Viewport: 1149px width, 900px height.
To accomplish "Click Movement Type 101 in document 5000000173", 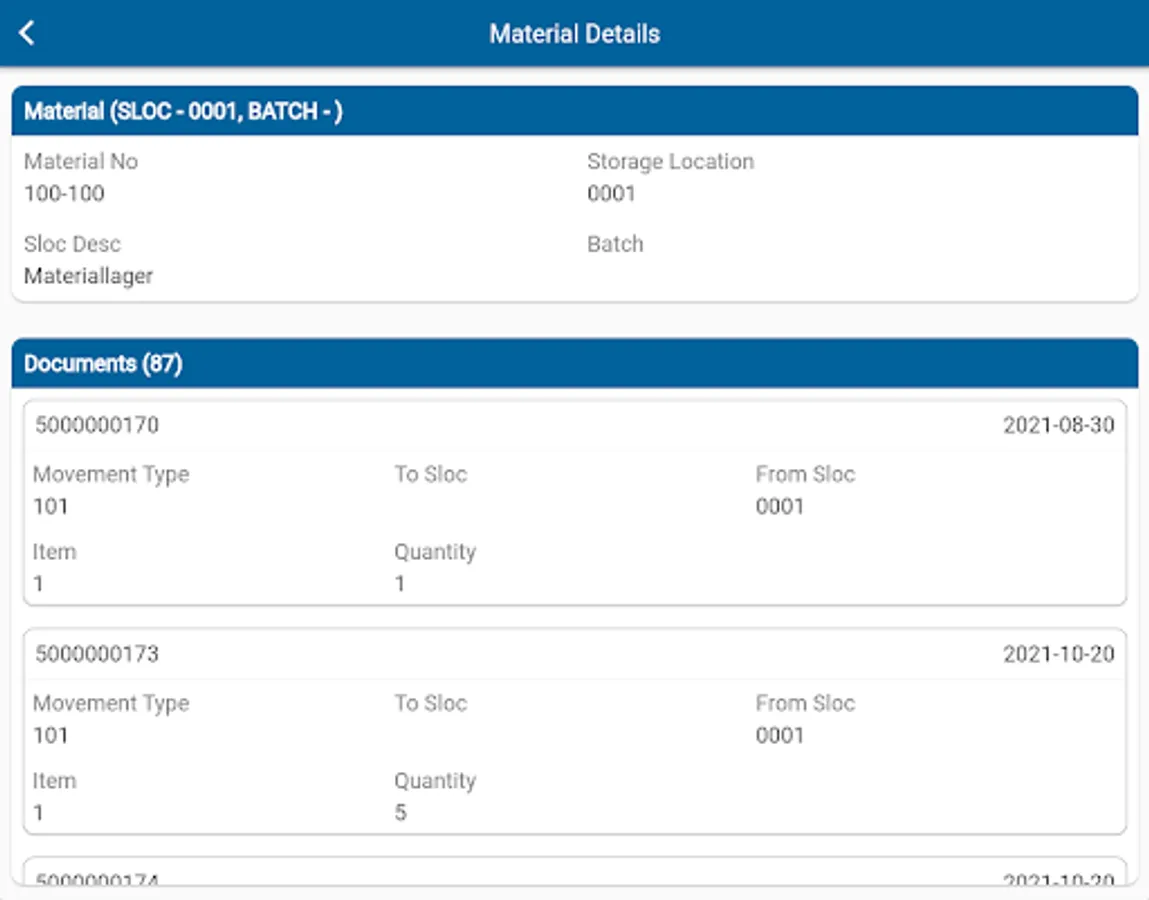I will tap(51, 735).
